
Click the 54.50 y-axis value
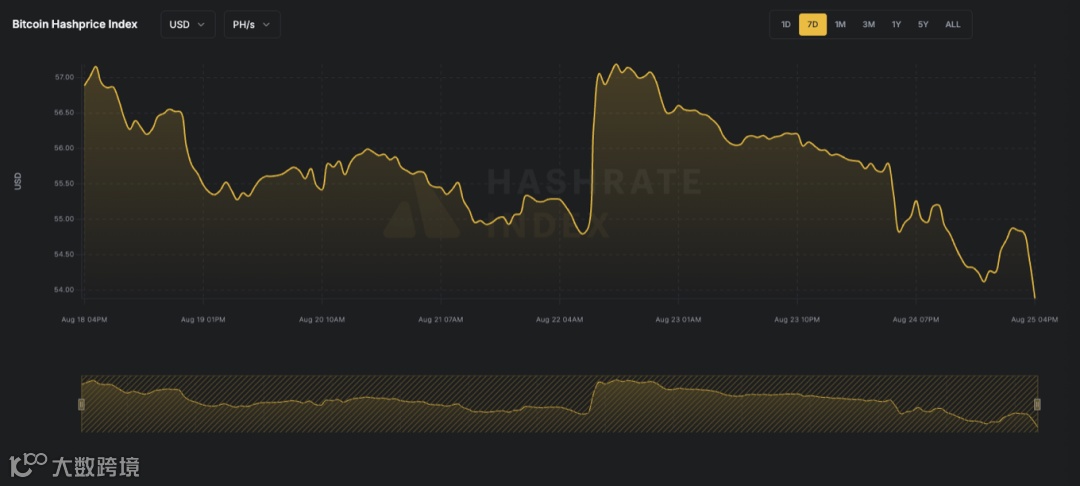(65, 254)
